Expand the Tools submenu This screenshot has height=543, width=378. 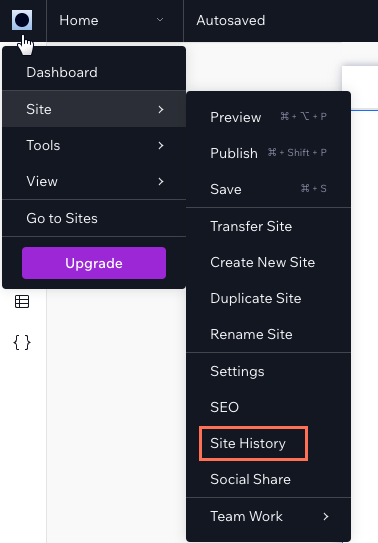[x=94, y=145]
